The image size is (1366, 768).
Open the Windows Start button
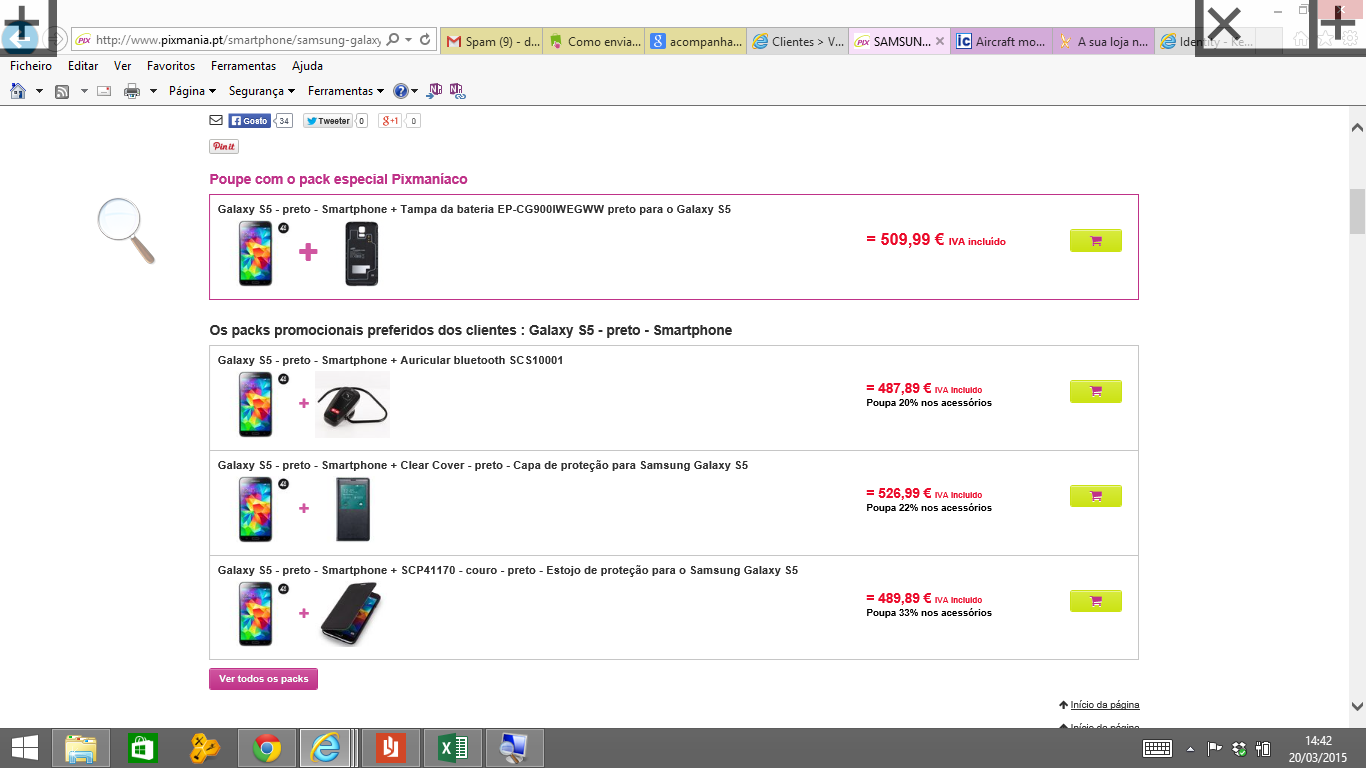point(24,748)
